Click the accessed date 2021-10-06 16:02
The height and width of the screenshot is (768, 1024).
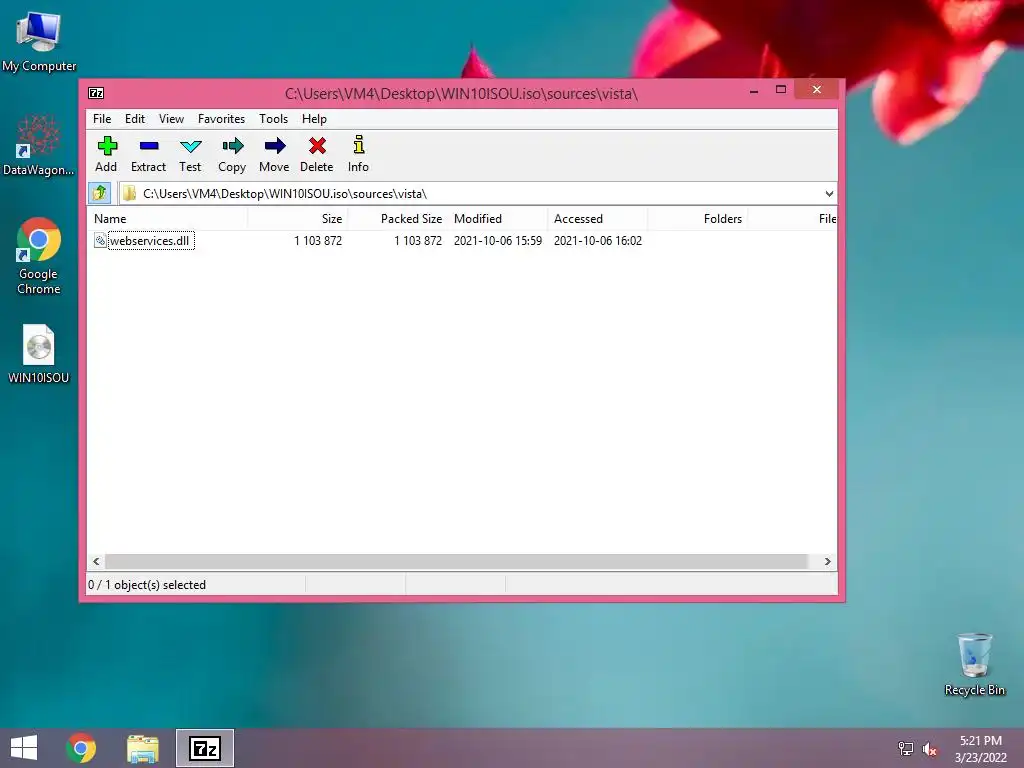pos(598,241)
